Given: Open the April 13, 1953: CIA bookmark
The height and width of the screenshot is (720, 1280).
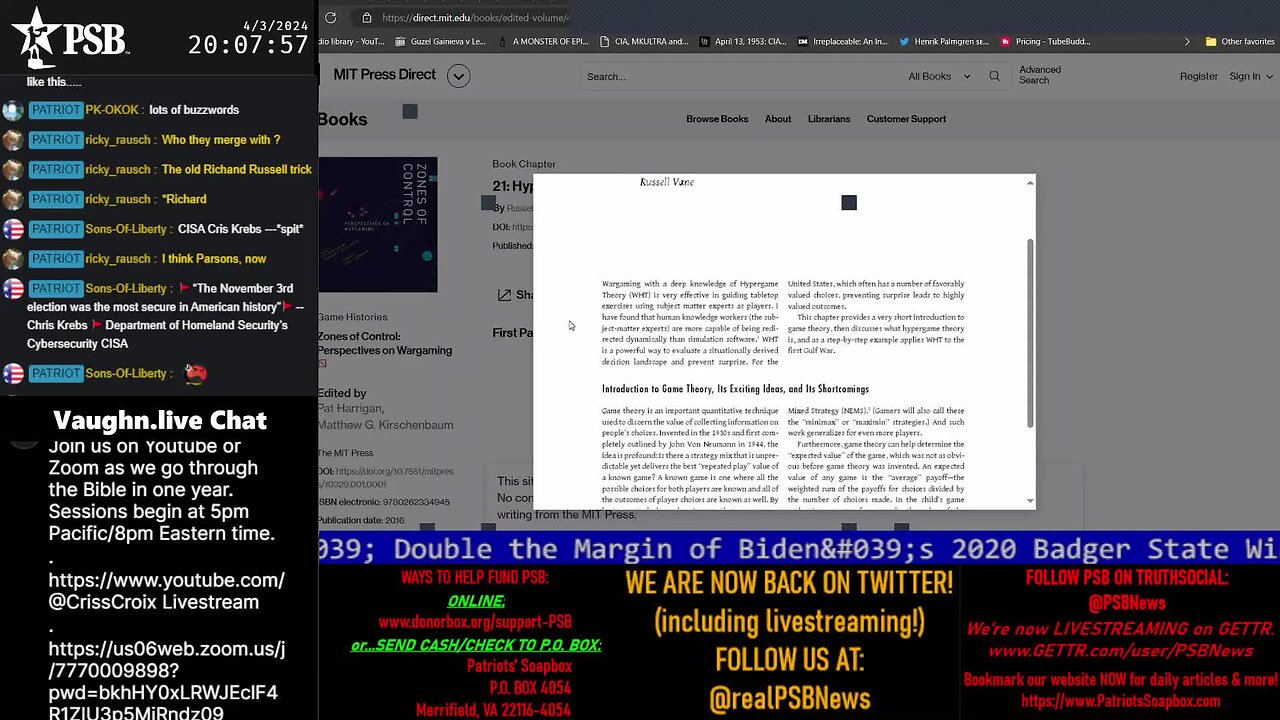Looking at the screenshot, I should [x=743, y=42].
